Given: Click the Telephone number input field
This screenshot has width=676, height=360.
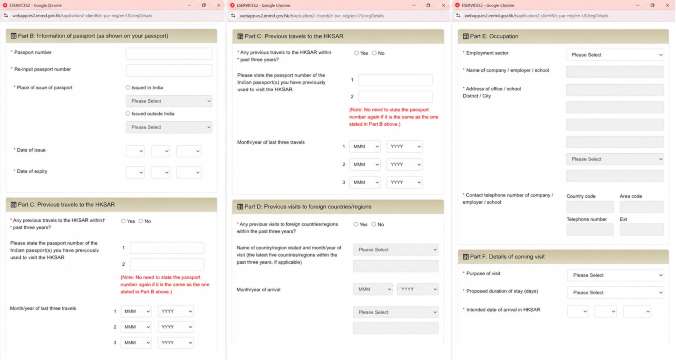Looking at the screenshot, I should (590, 229).
